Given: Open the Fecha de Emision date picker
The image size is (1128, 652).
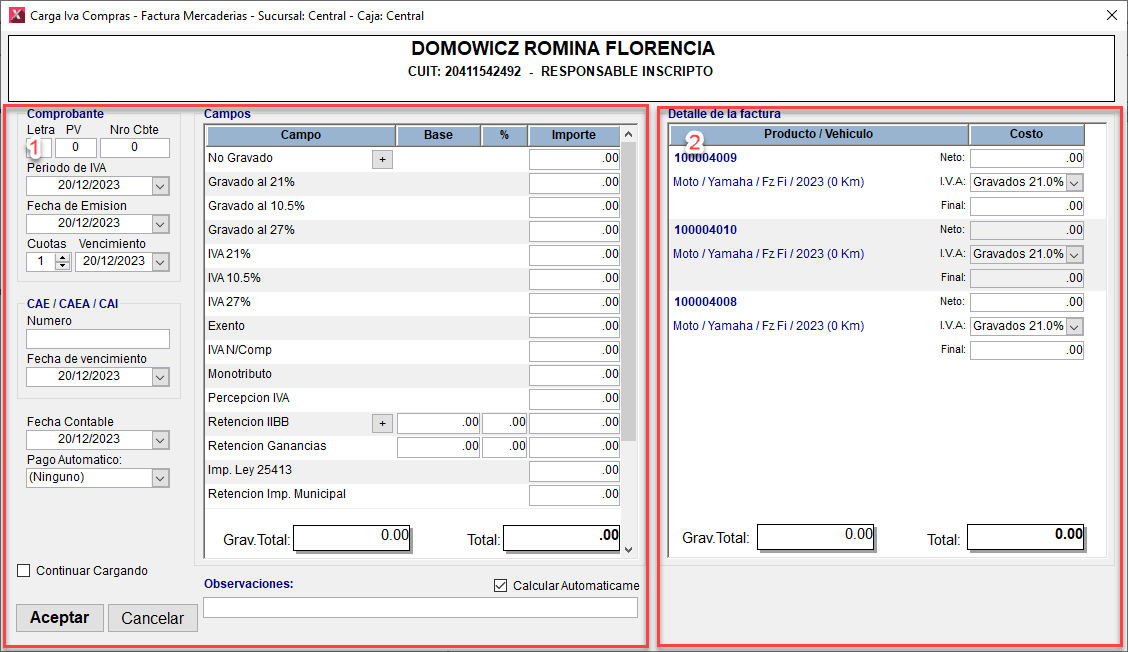Looking at the screenshot, I should click(160, 224).
